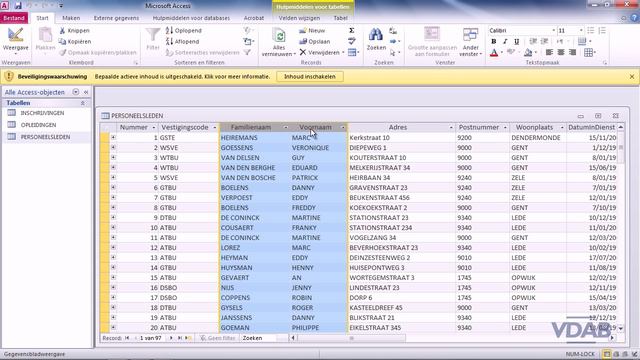
Task: Toggle Bold formatting
Action: pyautogui.click(x=494, y=42)
